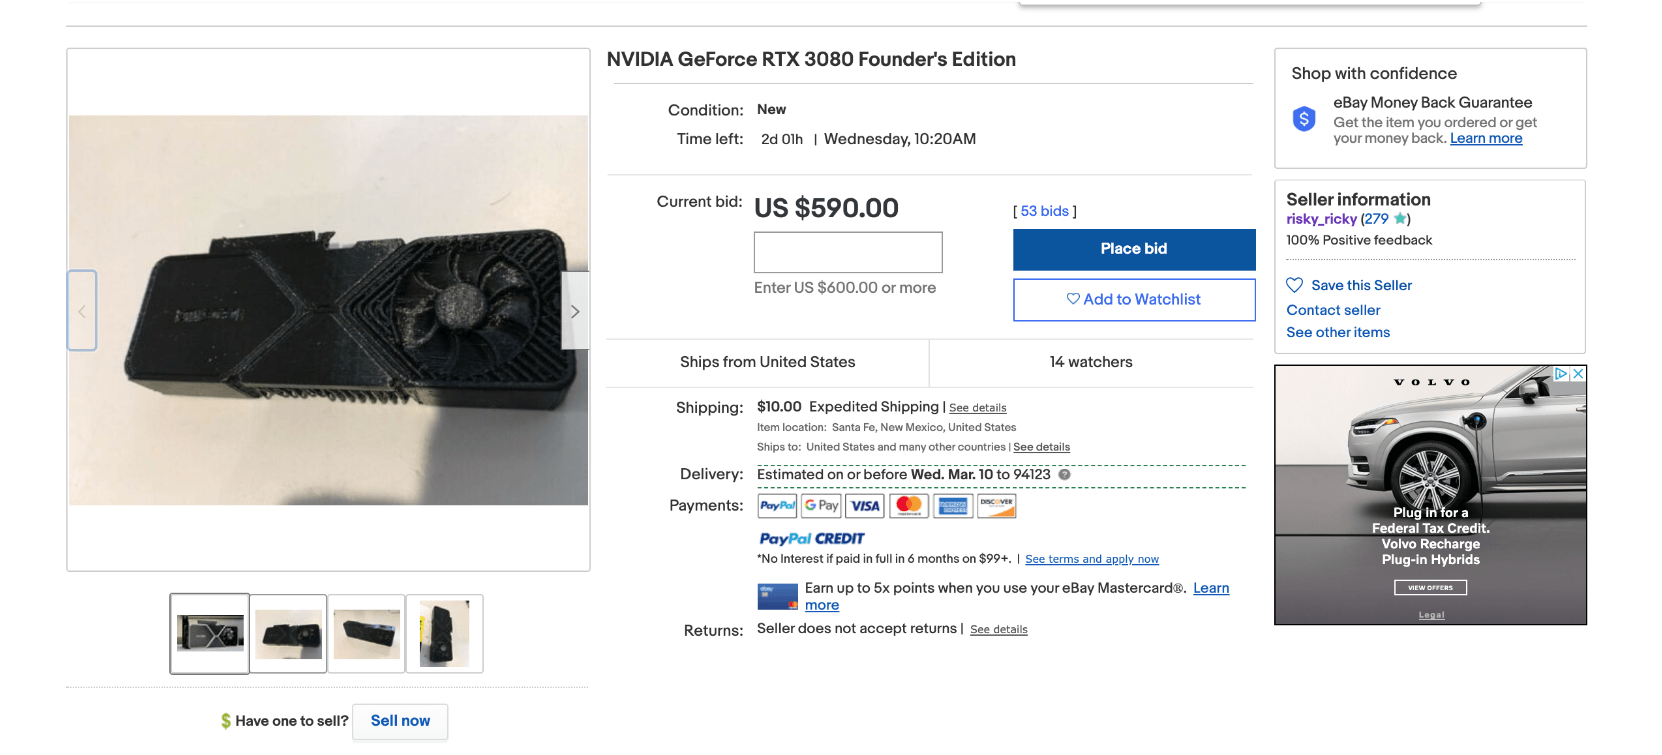The height and width of the screenshot is (755, 1662).
Task: Select the fourth product thumbnail
Action: 445,634
